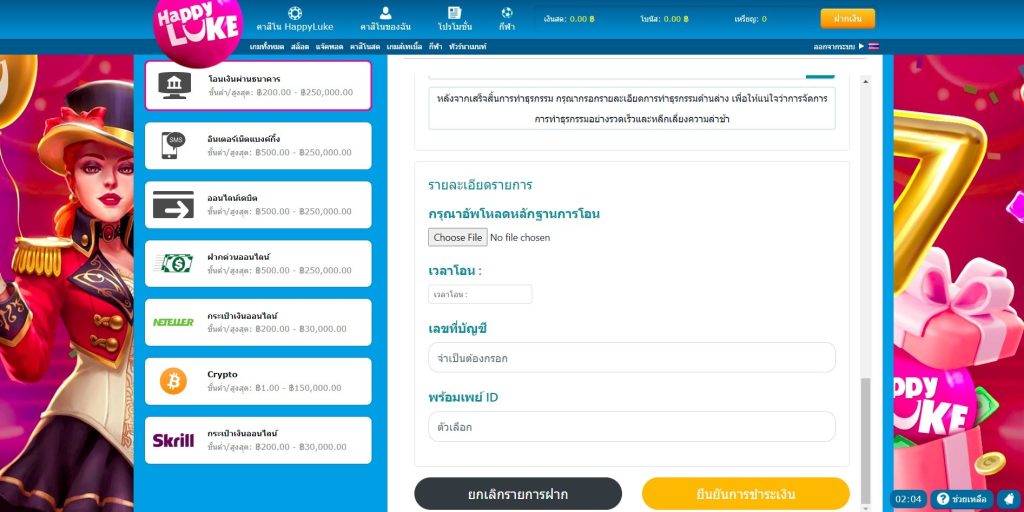Open กีฬา in the submenu bar

click(436, 47)
